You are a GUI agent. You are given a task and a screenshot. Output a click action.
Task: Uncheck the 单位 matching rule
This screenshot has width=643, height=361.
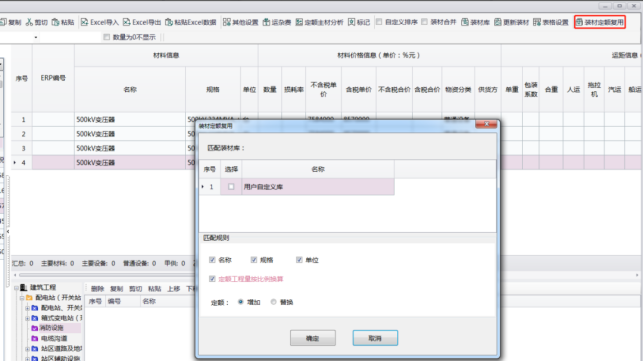[x=299, y=260]
